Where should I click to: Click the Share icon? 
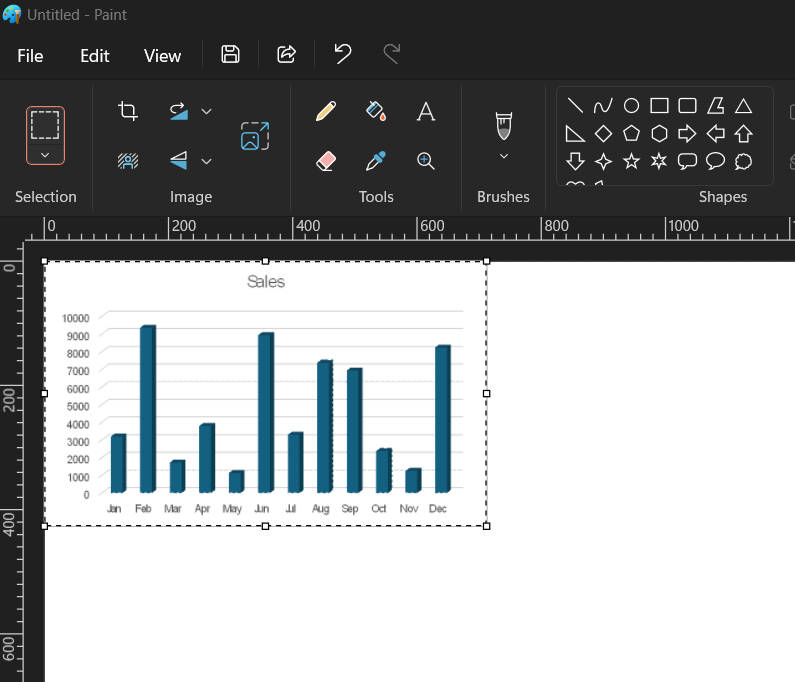point(286,54)
